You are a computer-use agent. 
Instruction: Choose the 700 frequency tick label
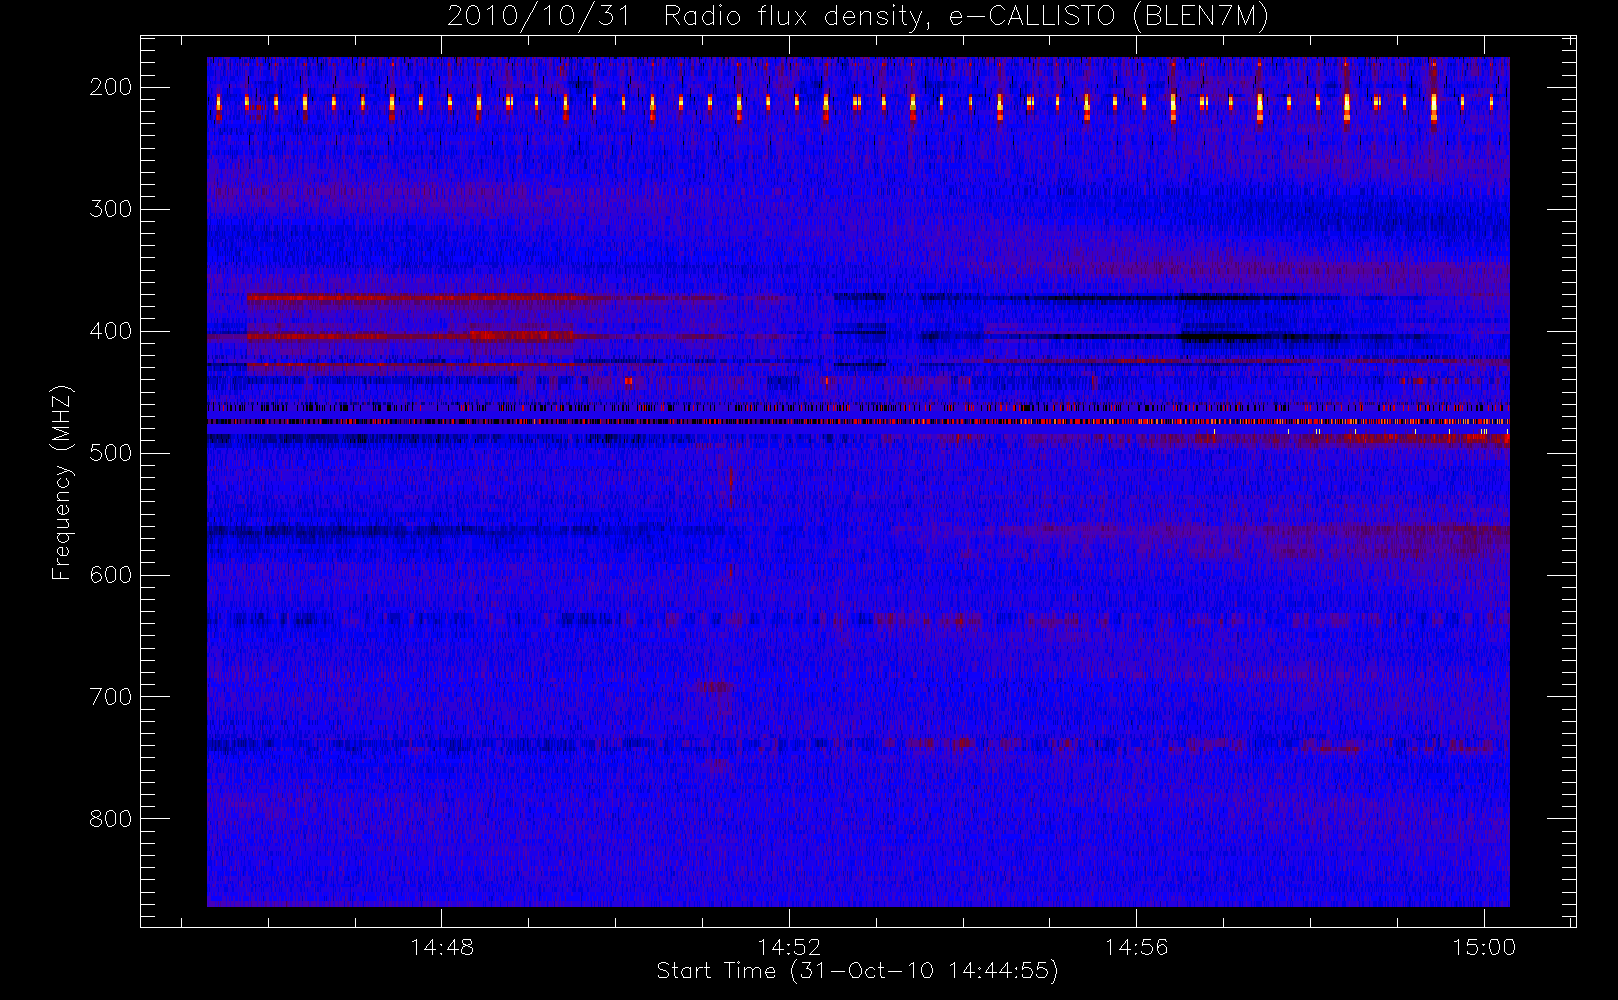[110, 697]
